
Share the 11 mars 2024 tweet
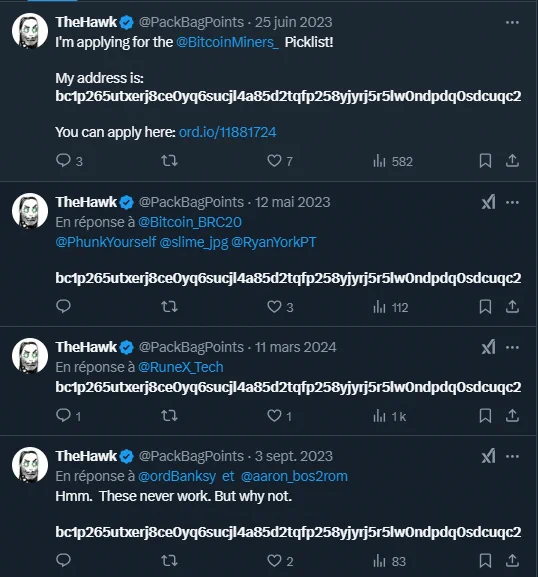pyautogui.click(x=512, y=416)
